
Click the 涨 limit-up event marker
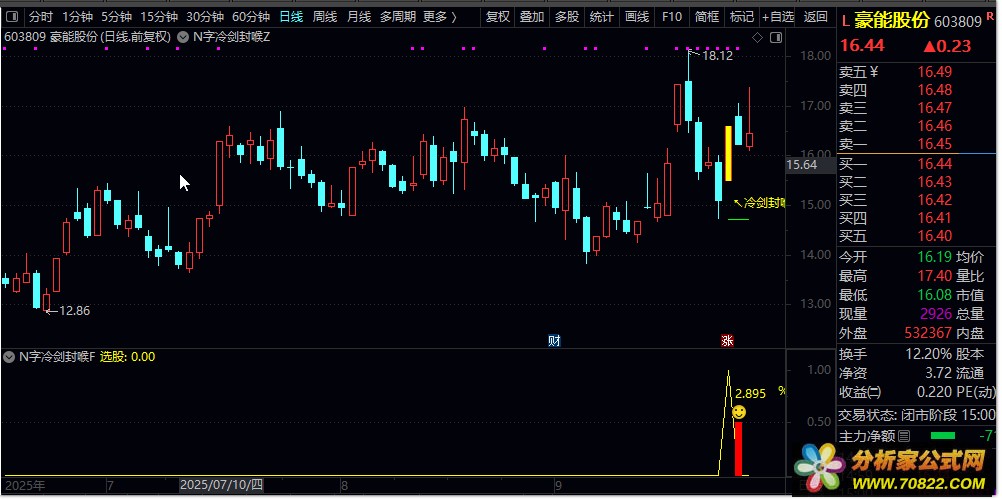(x=727, y=341)
